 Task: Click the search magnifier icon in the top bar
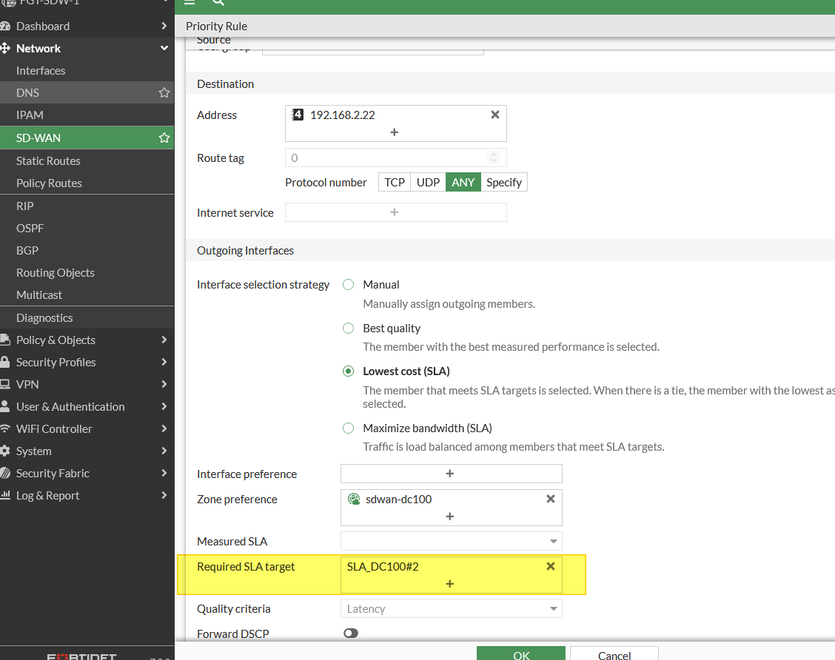pyautogui.click(x=218, y=3)
